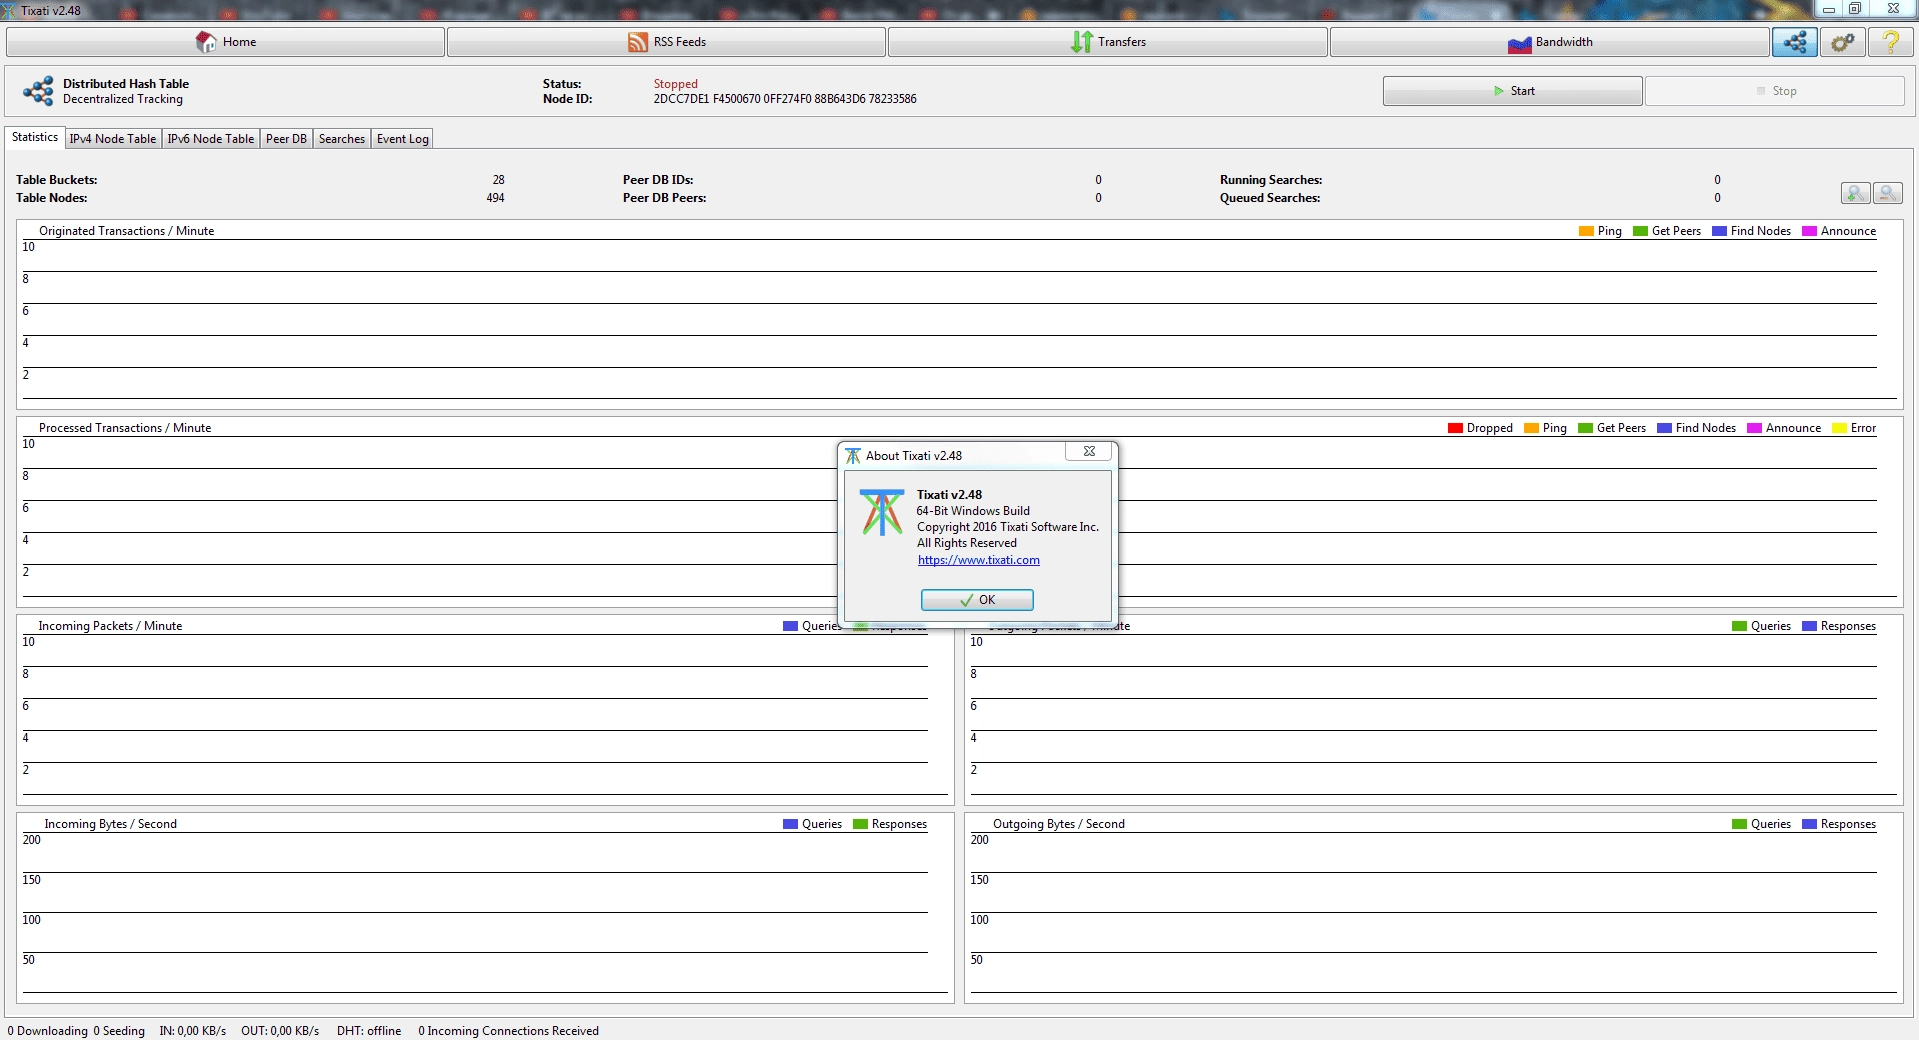1919x1040 pixels.
Task: Click 'OUT: 0,00 KB/s' in status bar
Action: click(280, 1031)
